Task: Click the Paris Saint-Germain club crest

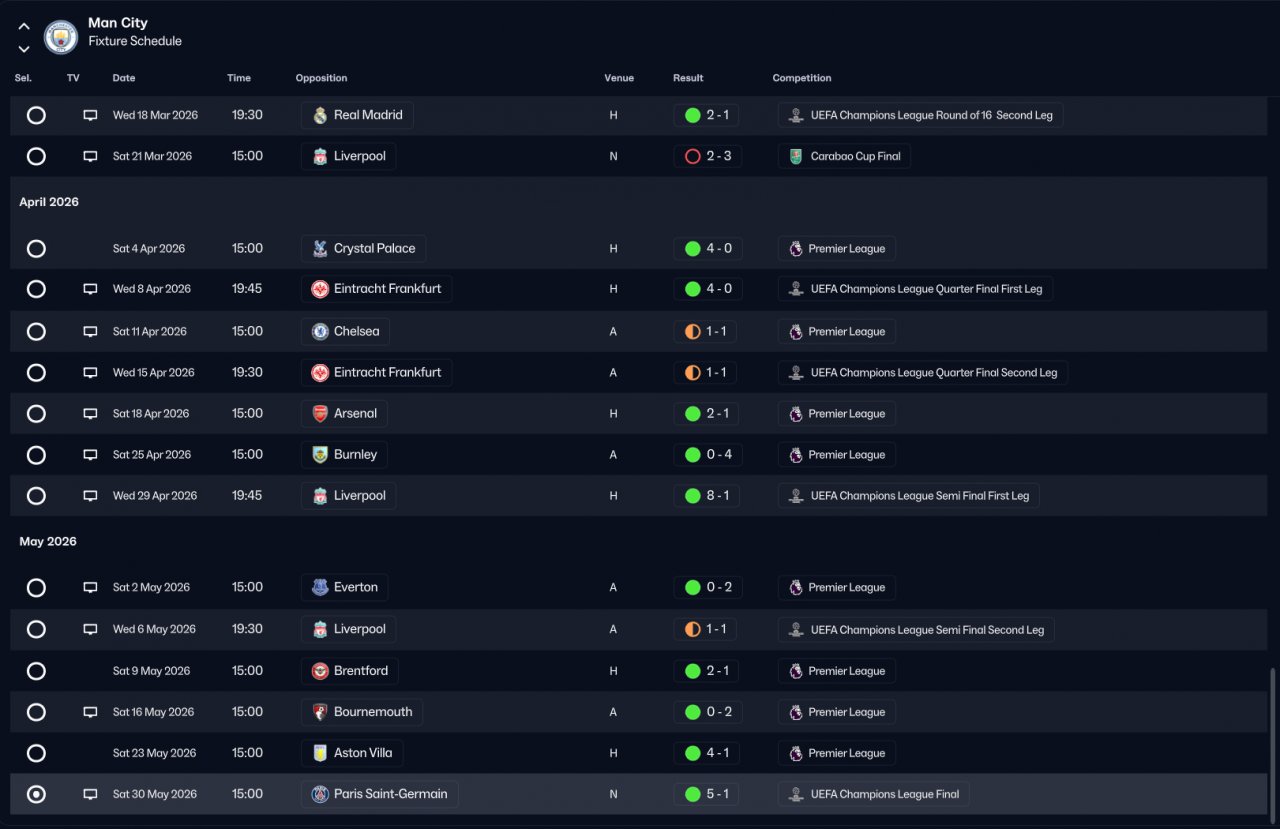Action: point(320,795)
